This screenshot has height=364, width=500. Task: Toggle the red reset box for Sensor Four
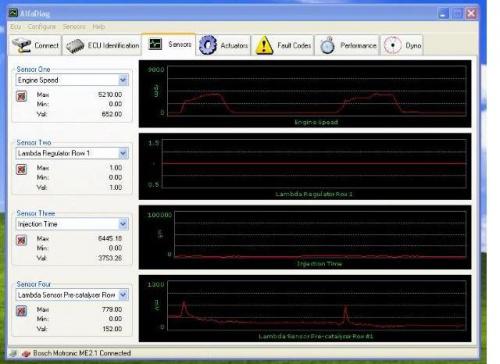click(x=22, y=311)
